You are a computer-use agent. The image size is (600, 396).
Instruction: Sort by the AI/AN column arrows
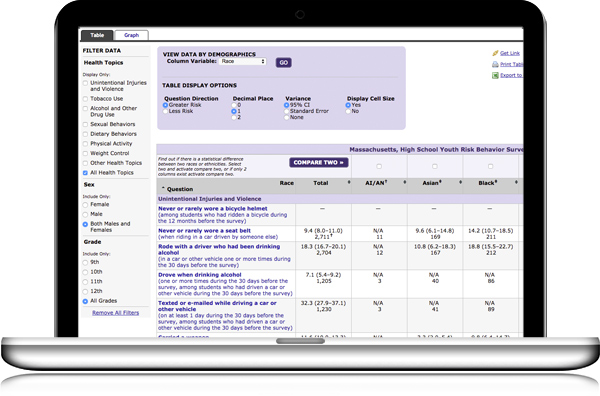click(404, 183)
